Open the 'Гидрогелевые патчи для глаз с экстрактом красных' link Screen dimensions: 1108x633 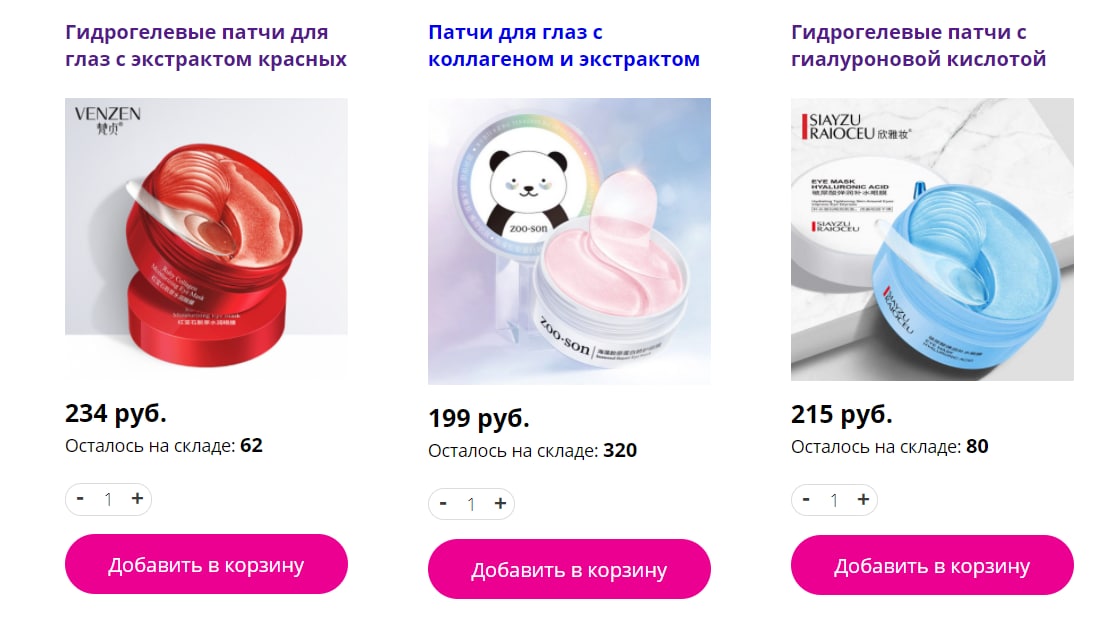206,45
